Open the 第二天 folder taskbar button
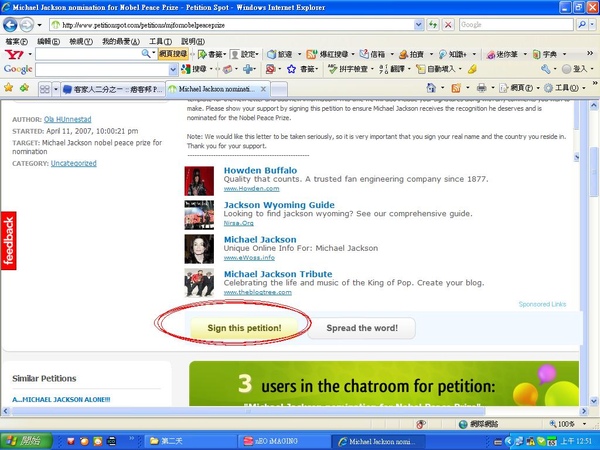This screenshot has width=600, height=450. (x=189, y=441)
